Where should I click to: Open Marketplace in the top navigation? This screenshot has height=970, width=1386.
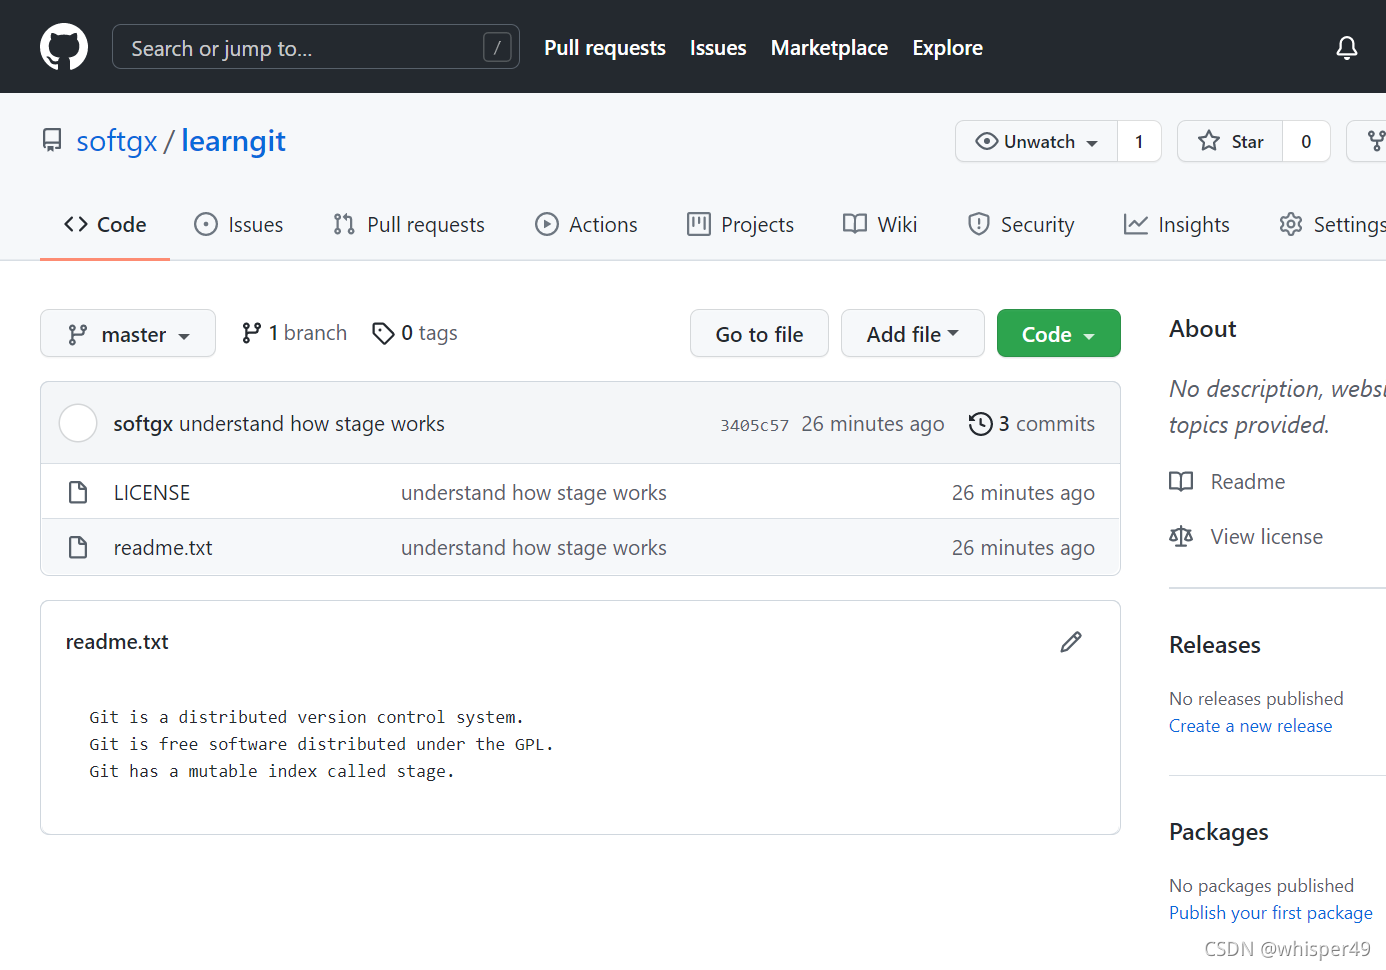coord(829,48)
